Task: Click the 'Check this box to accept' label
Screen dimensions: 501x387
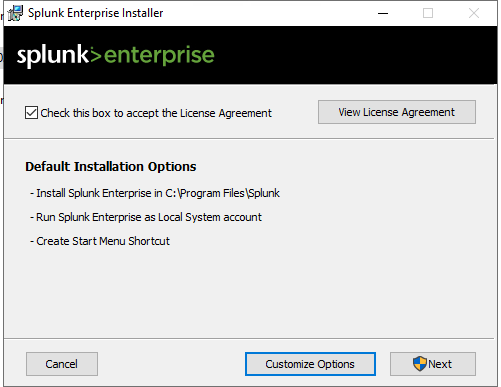Action: pyautogui.click(x=156, y=113)
